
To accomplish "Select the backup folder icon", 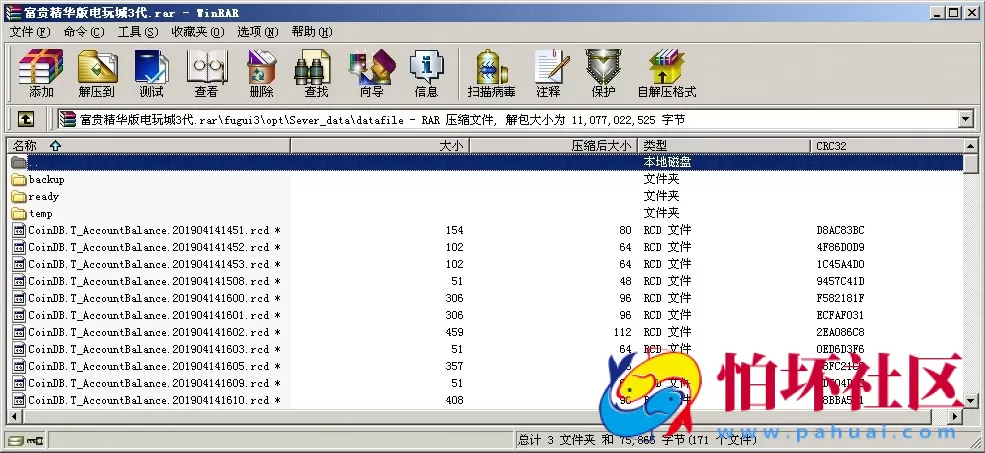I will pos(19,179).
